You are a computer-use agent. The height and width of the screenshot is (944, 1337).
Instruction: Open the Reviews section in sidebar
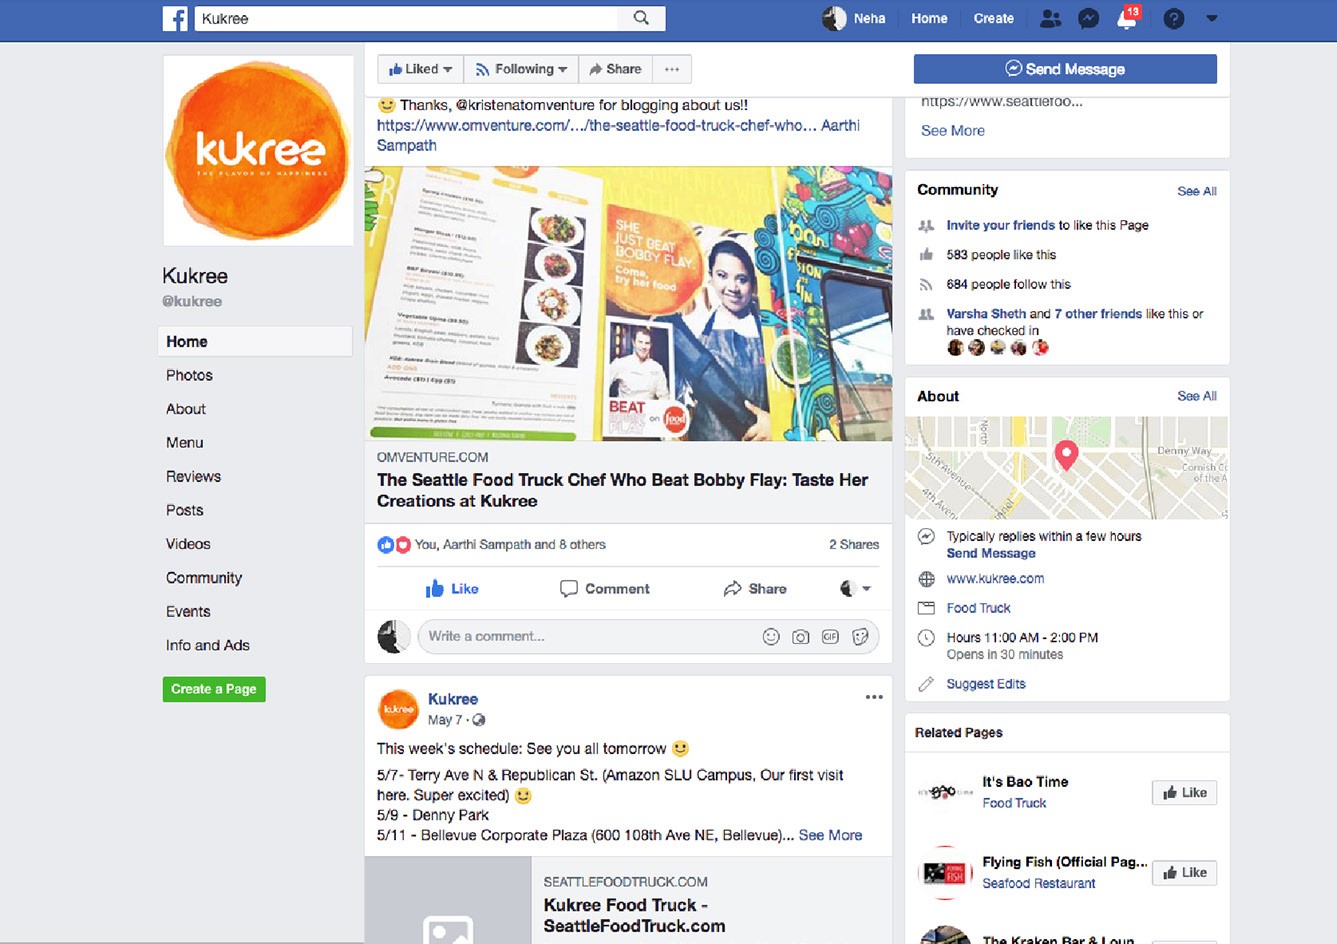[193, 477]
